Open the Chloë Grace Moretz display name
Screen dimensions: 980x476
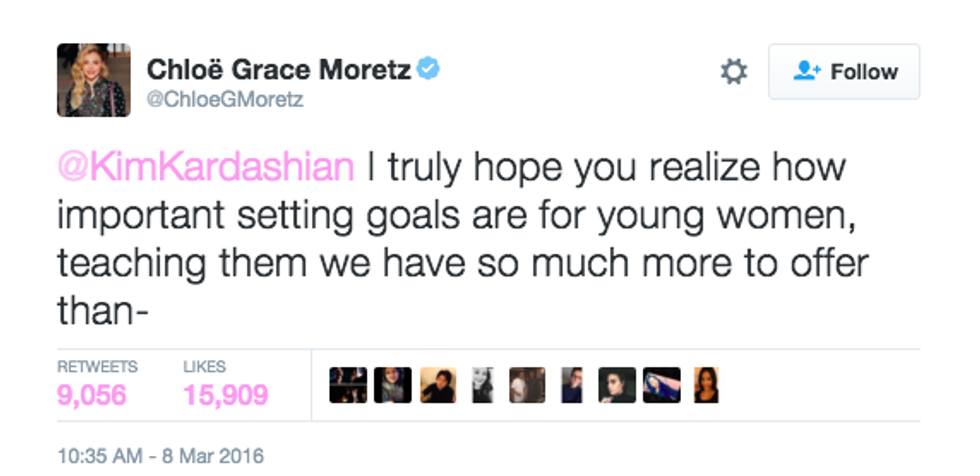click(280, 69)
